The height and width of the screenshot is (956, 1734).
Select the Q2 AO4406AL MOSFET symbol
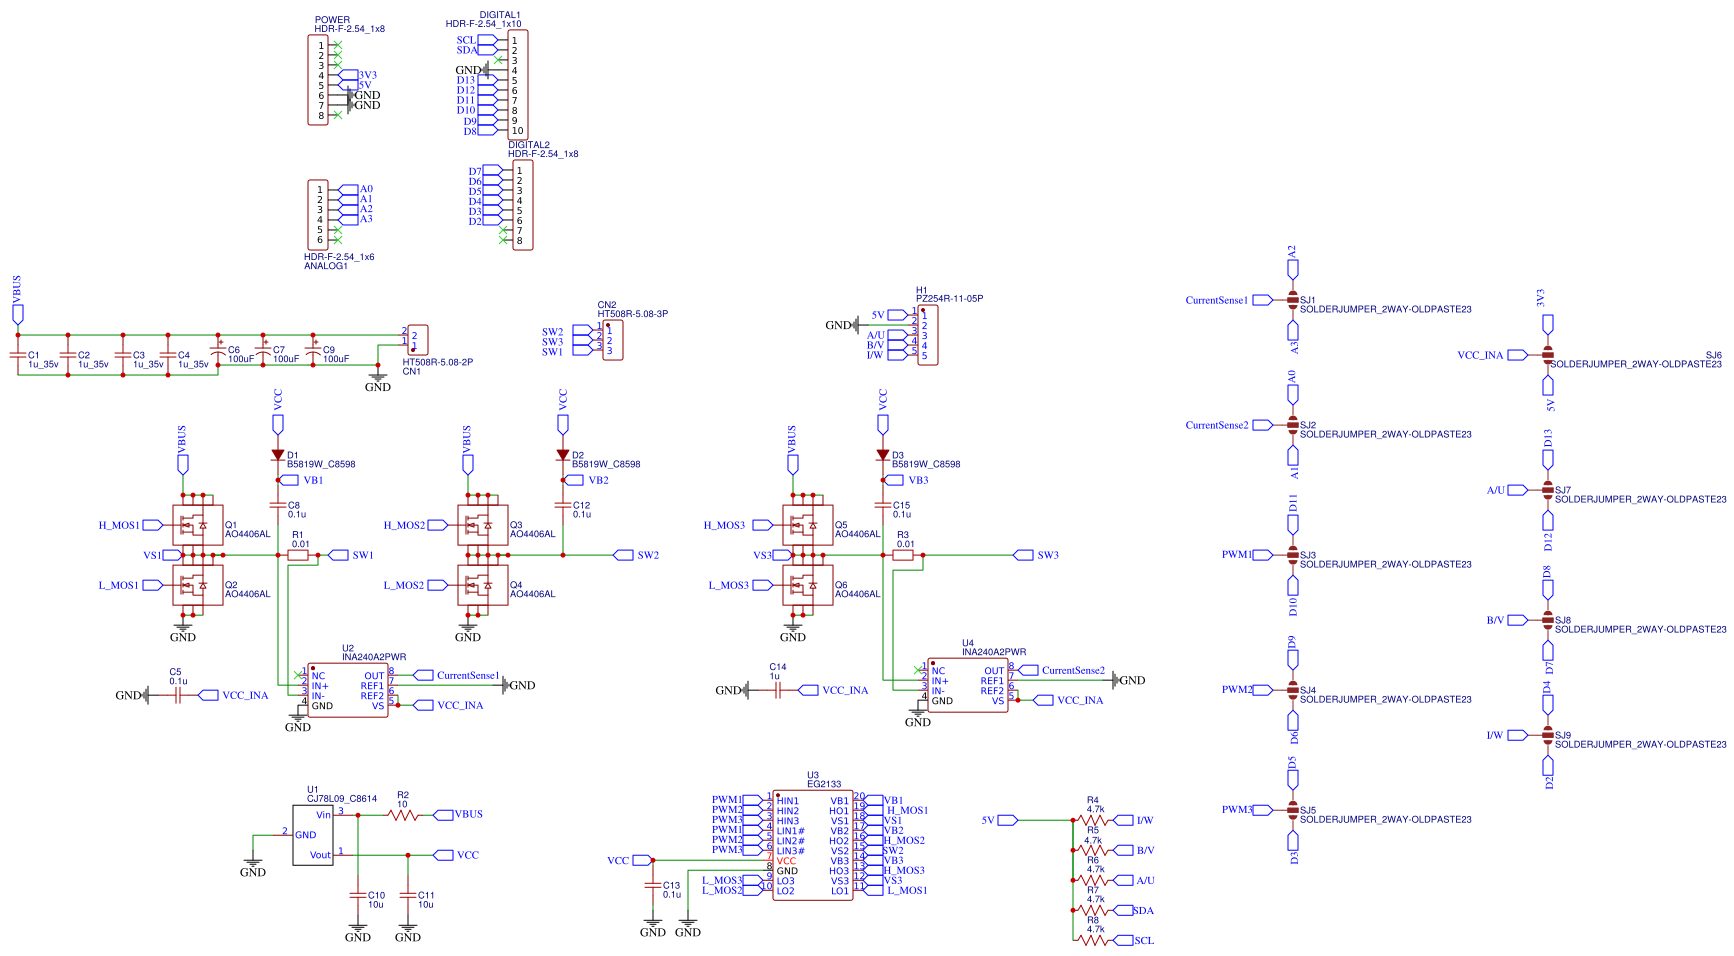point(197,584)
